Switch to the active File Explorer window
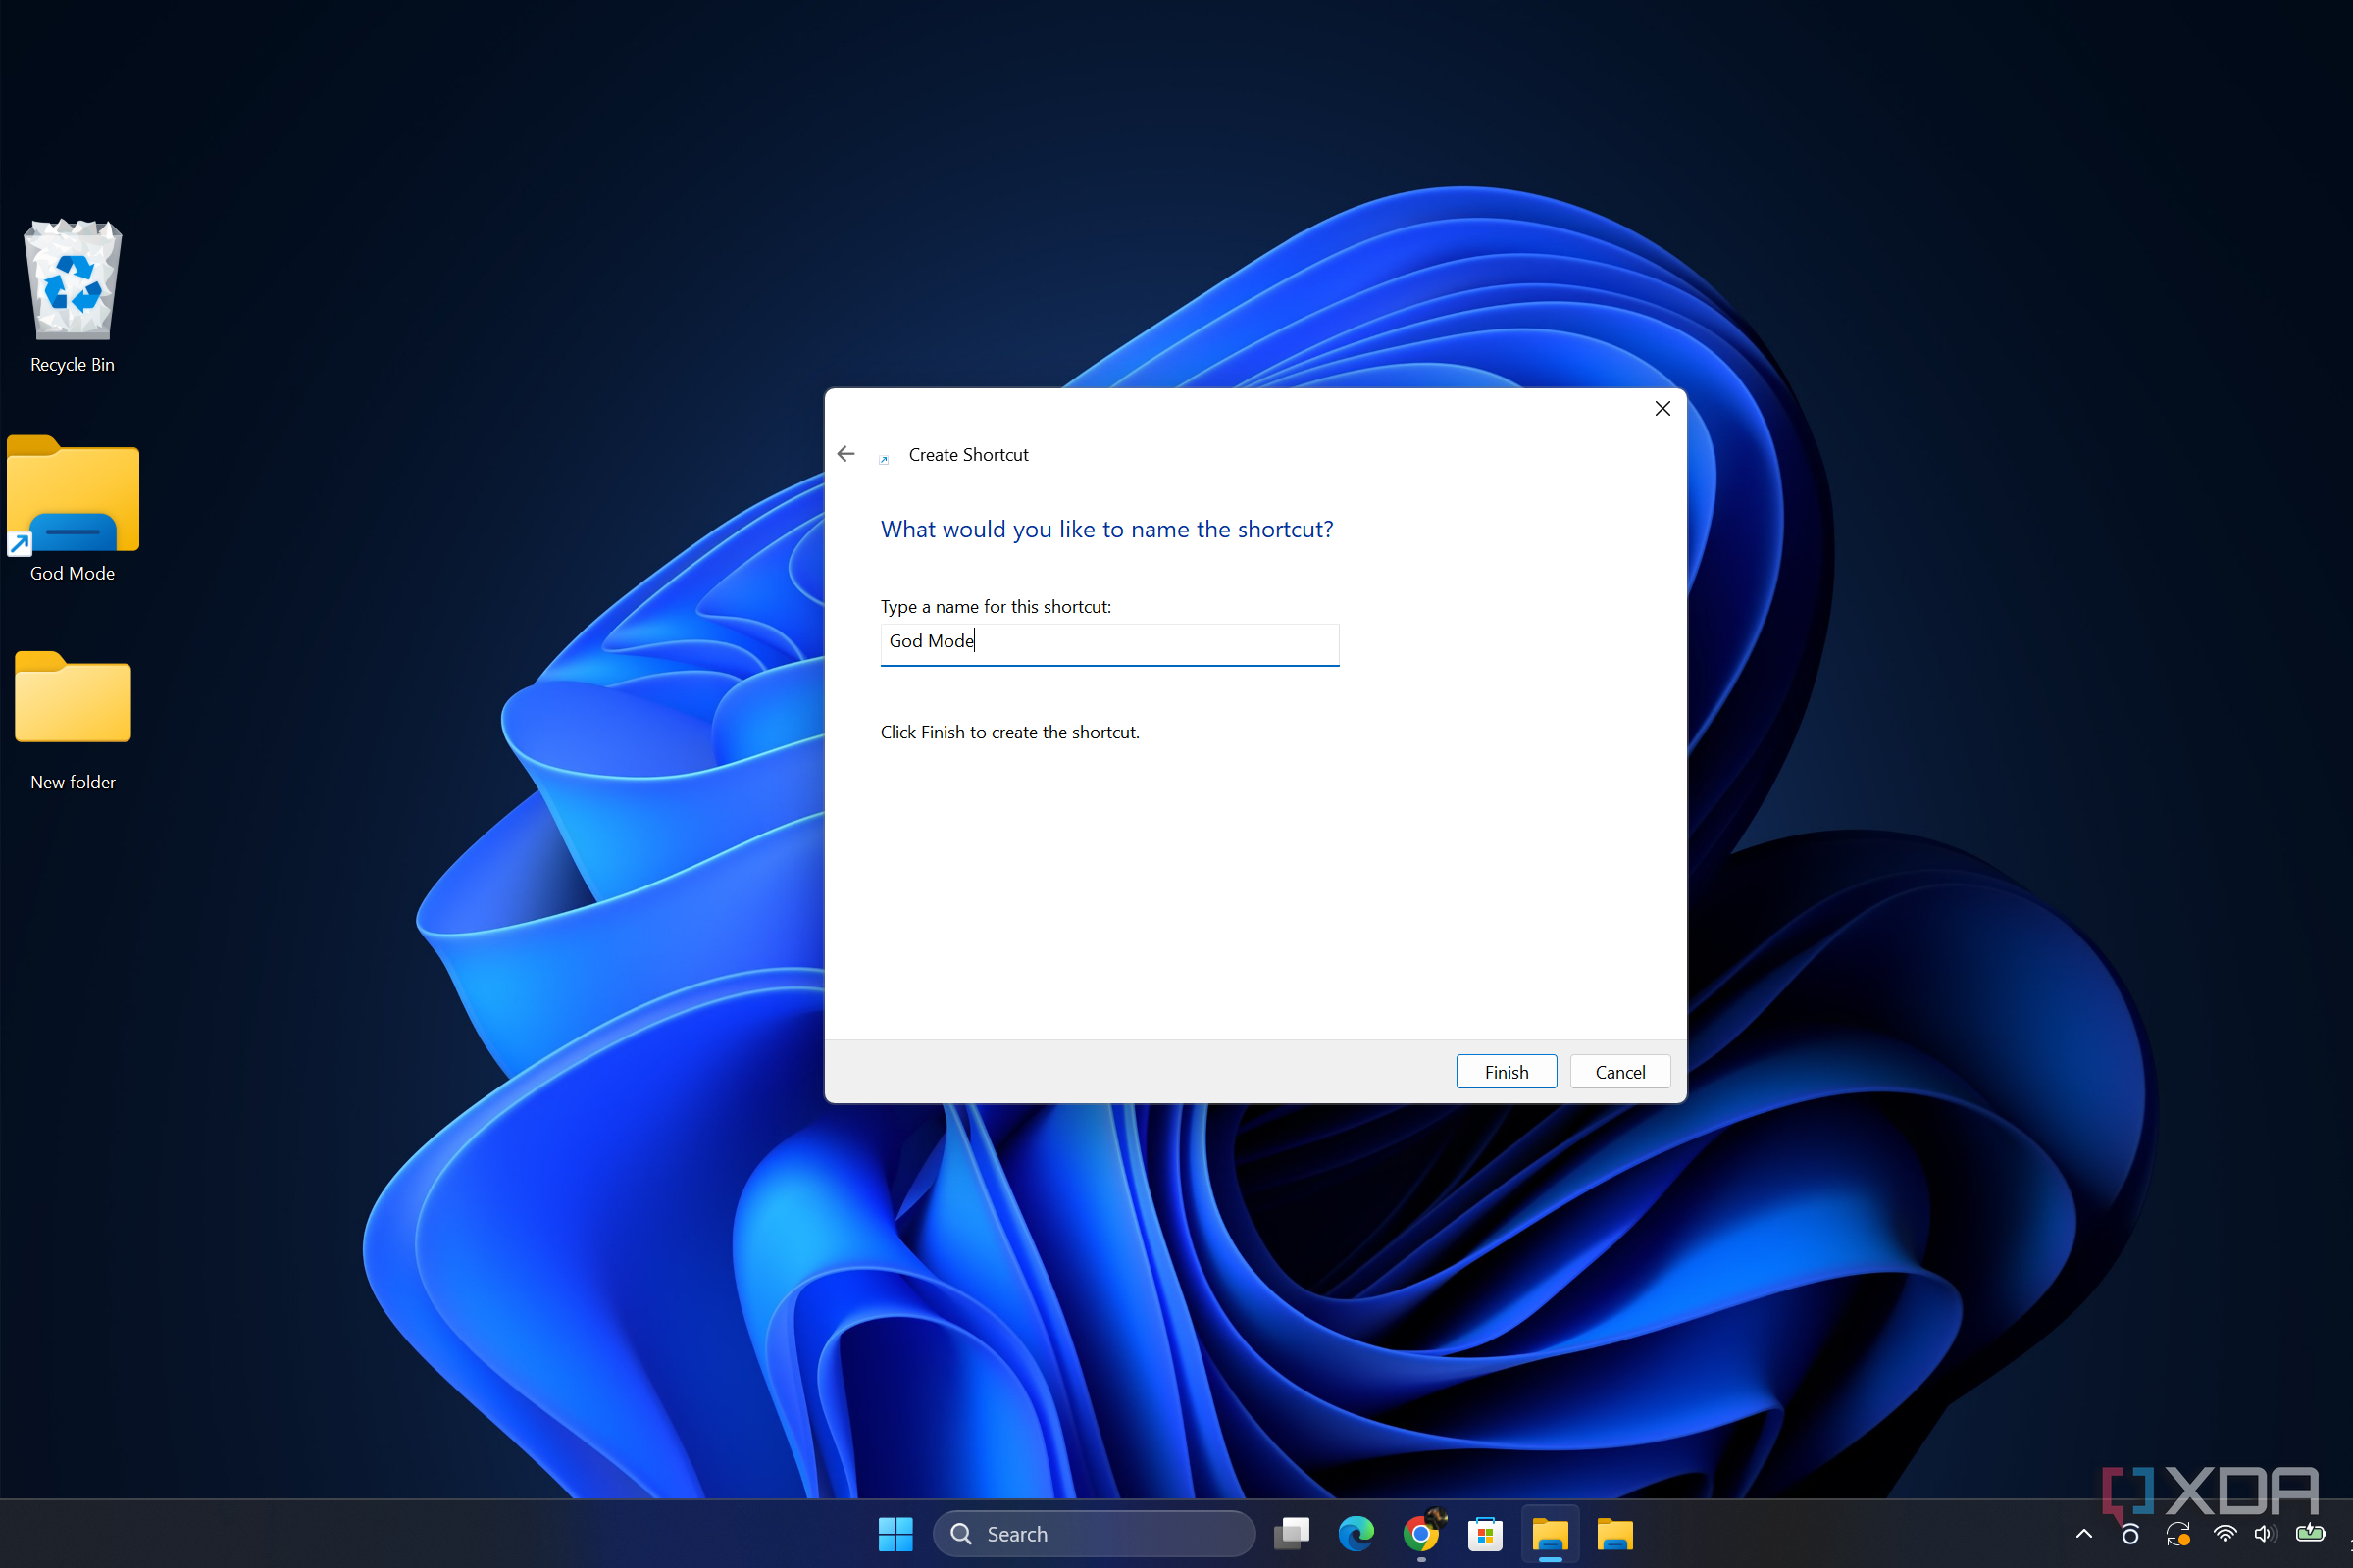 click(x=1550, y=1534)
